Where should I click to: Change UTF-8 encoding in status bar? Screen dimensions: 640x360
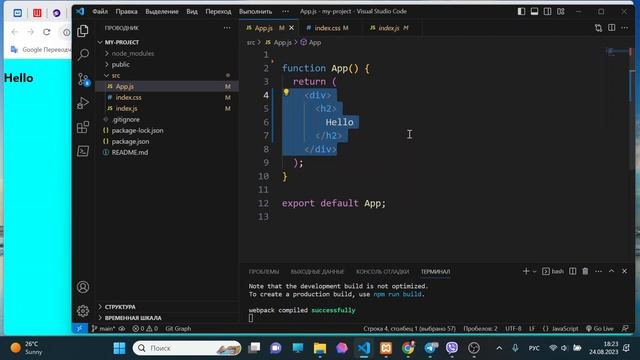point(513,328)
